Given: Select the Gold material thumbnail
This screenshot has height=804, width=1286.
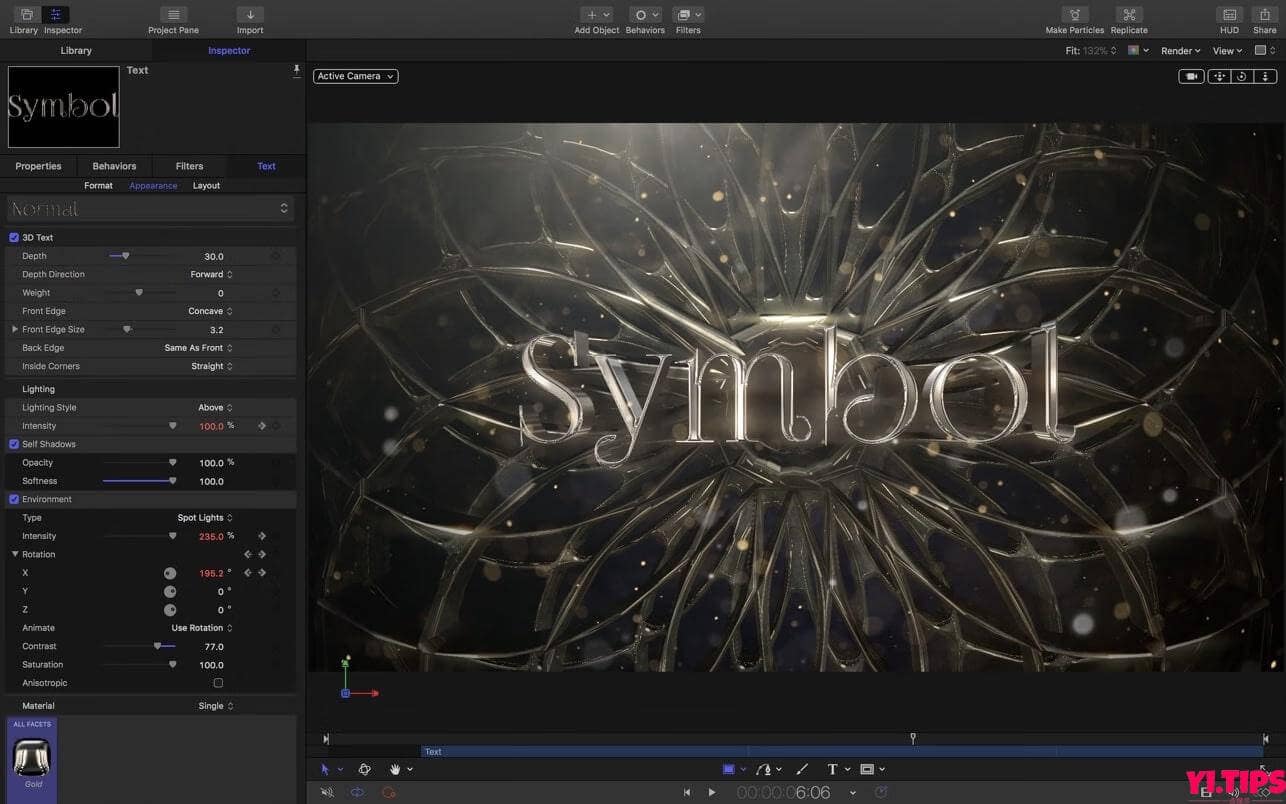Looking at the screenshot, I should coord(30,757).
